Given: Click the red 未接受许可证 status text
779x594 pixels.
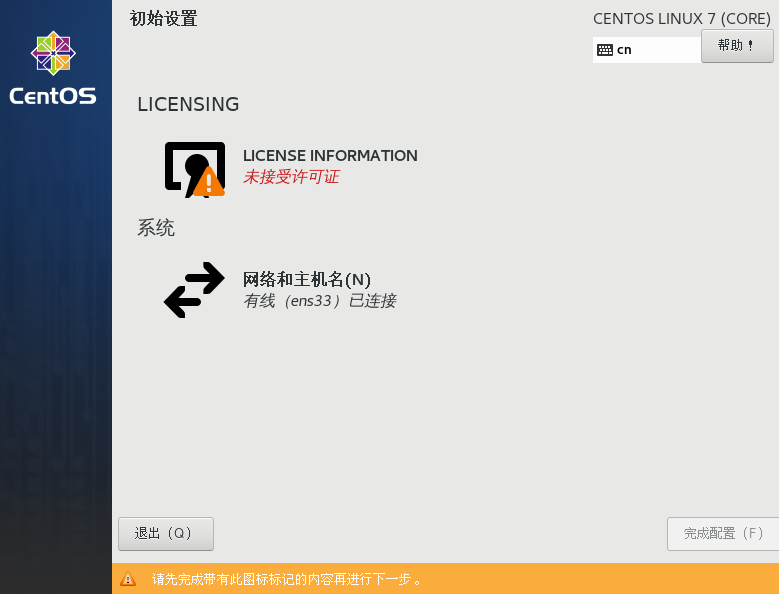Looking at the screenshot, I should tap(291, 176).
